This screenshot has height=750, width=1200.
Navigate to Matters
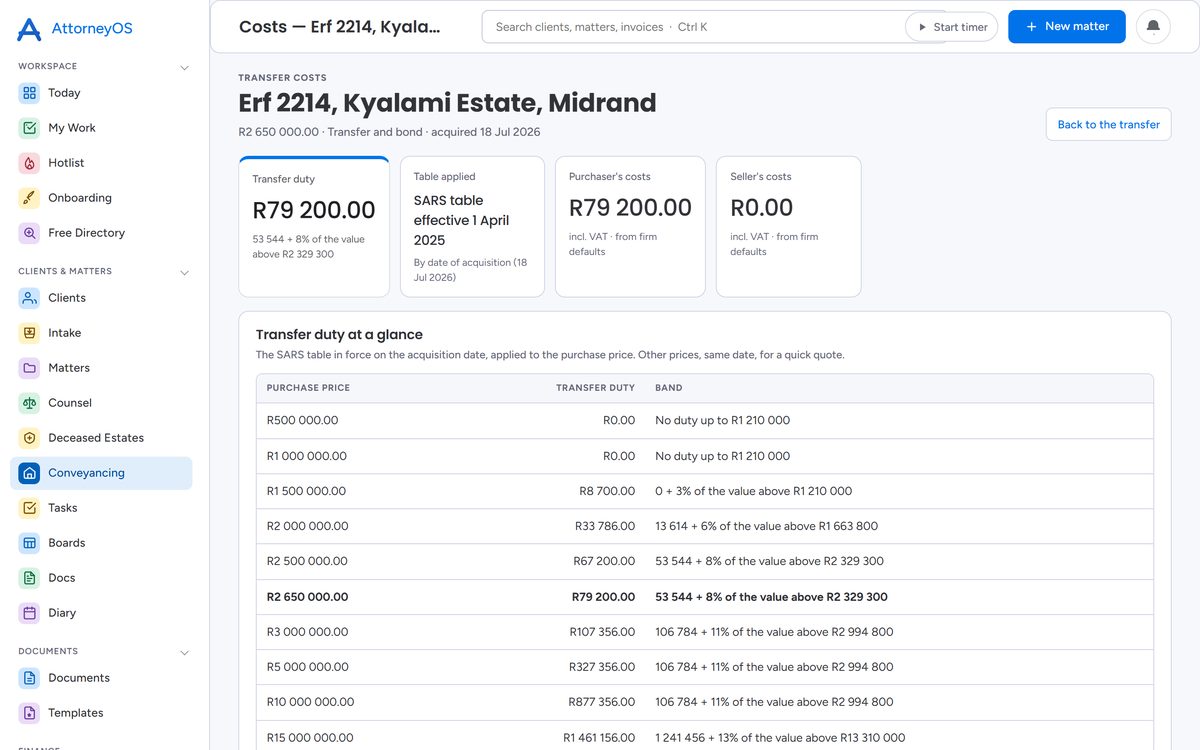tap(101, 368)
